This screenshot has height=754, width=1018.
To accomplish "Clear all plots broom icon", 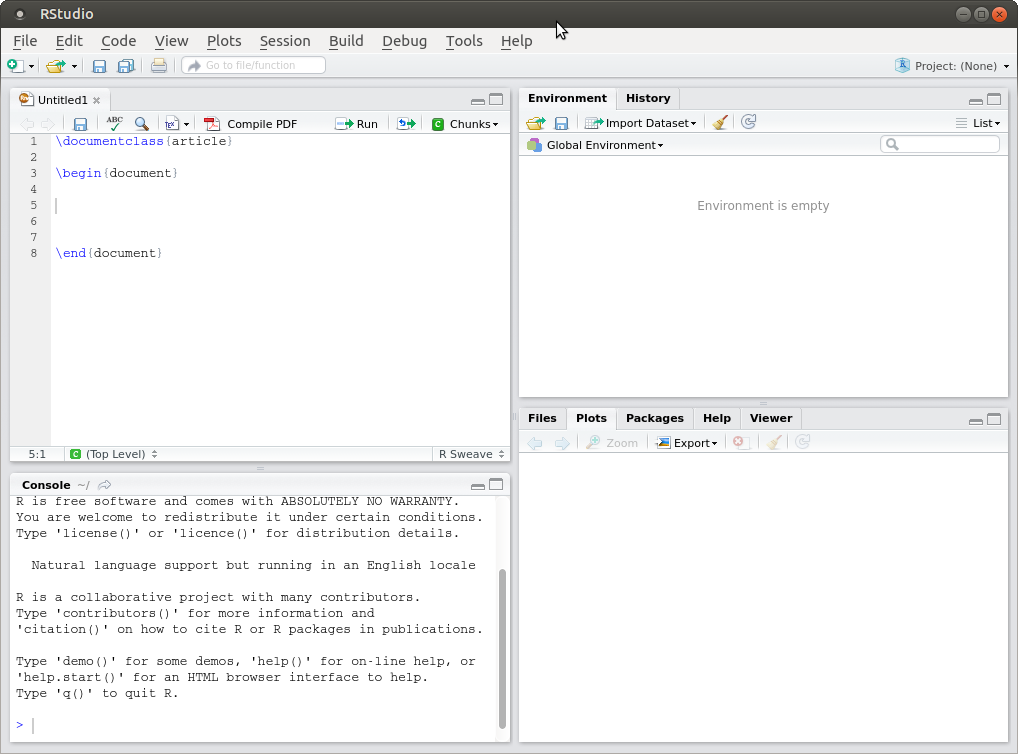I will click(773, 442).
